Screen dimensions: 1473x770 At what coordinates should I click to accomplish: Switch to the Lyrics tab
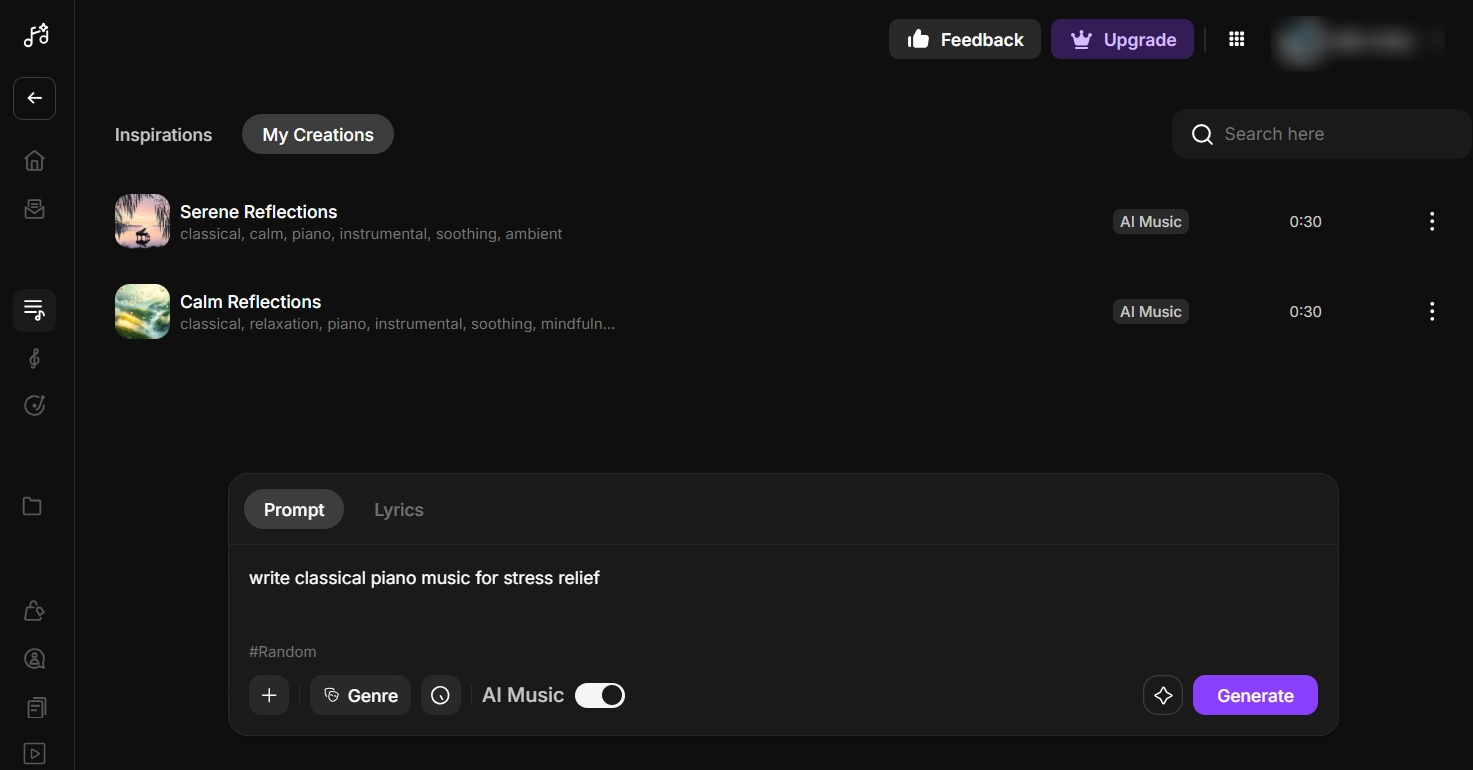click(x=398, y=509)
